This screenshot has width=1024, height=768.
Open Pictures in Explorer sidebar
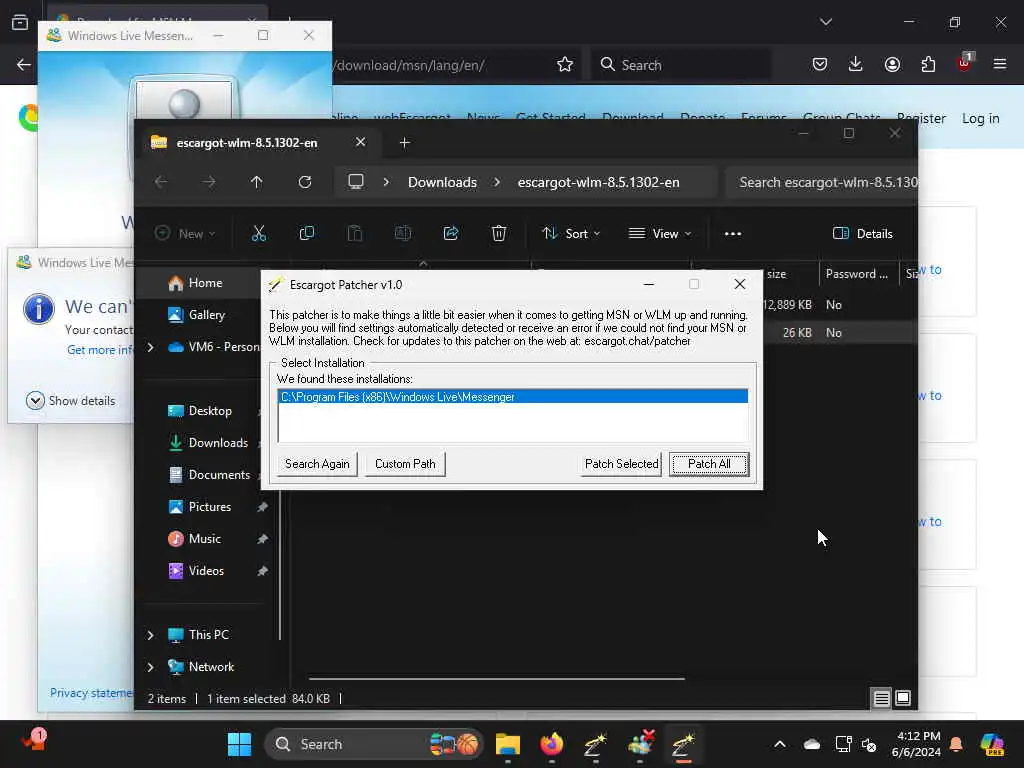point(210,507)
